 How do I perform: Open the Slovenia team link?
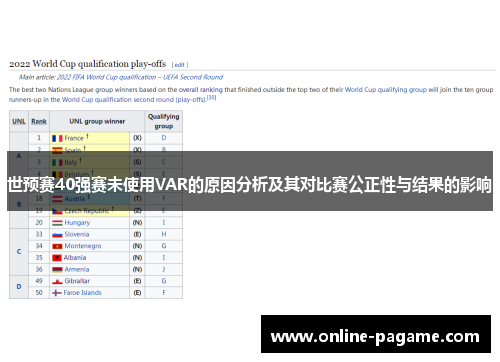click(x=77, y=234)
